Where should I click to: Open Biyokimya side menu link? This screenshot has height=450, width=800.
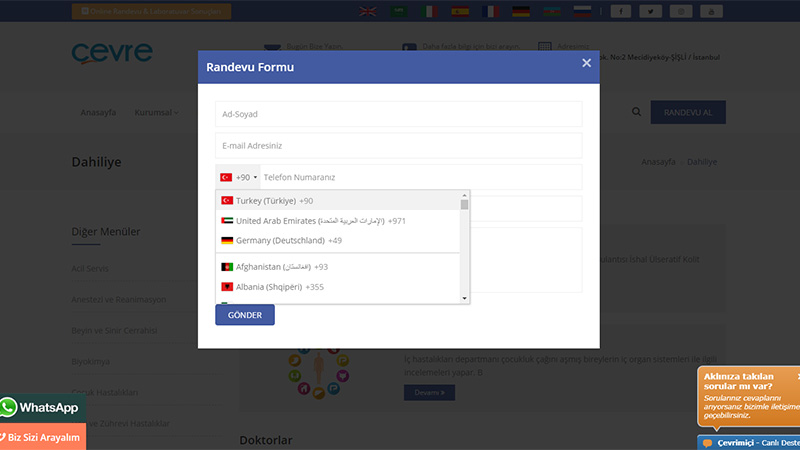(x=91, y=362)
